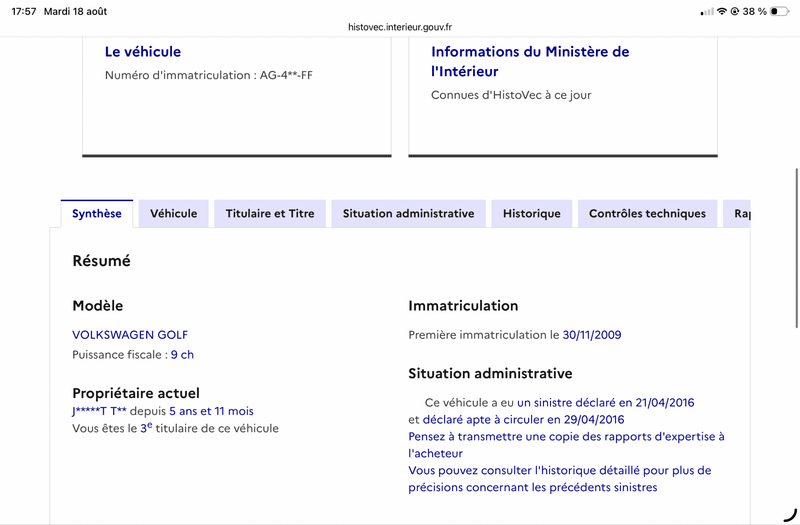Click the first registration date 30/11/2009
The height and width of the screenshot is (525, 800).
tap(592, 335)
